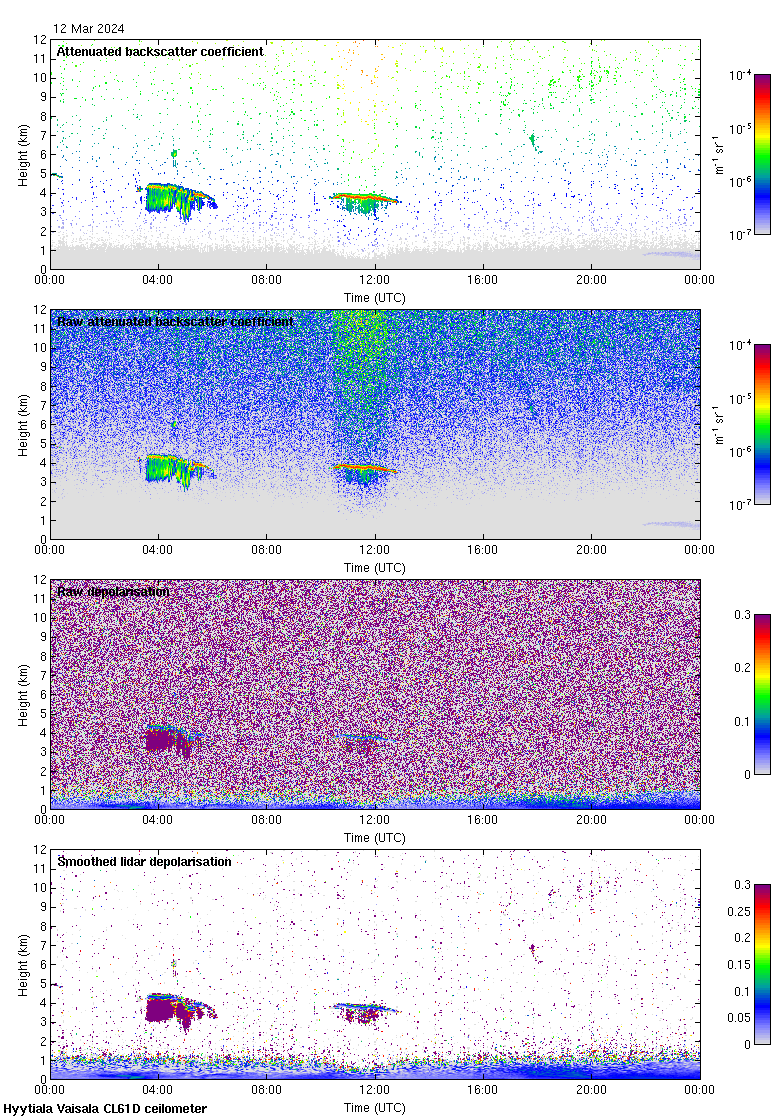Click the 10⁻⁷ tick on Raw attenuated backscatter colorbar
Viewport: 780px width, 1120px height.
click(x=740, y=504)
